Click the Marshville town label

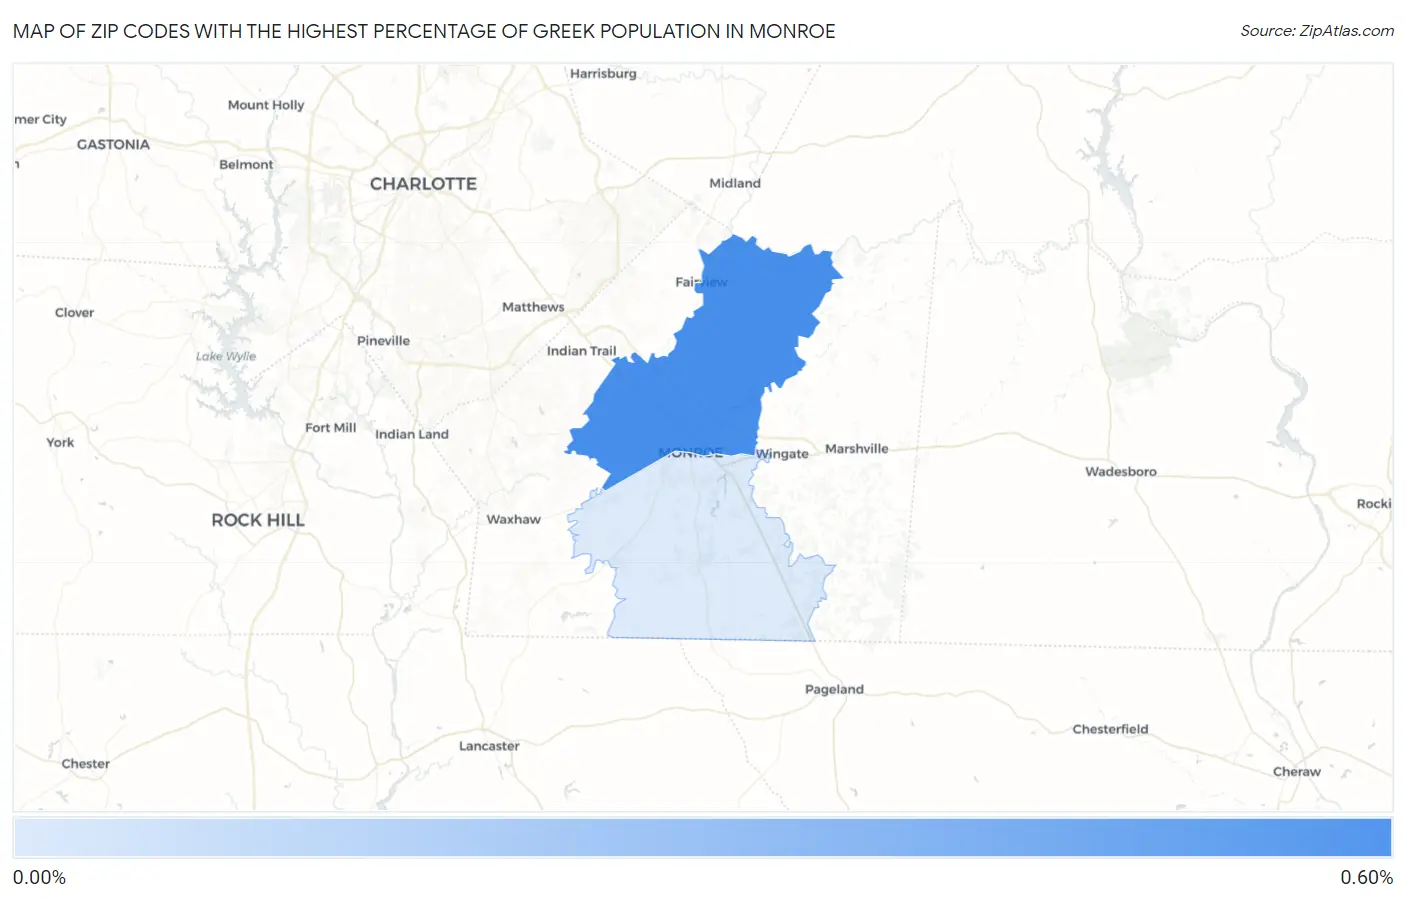point(856,449)
